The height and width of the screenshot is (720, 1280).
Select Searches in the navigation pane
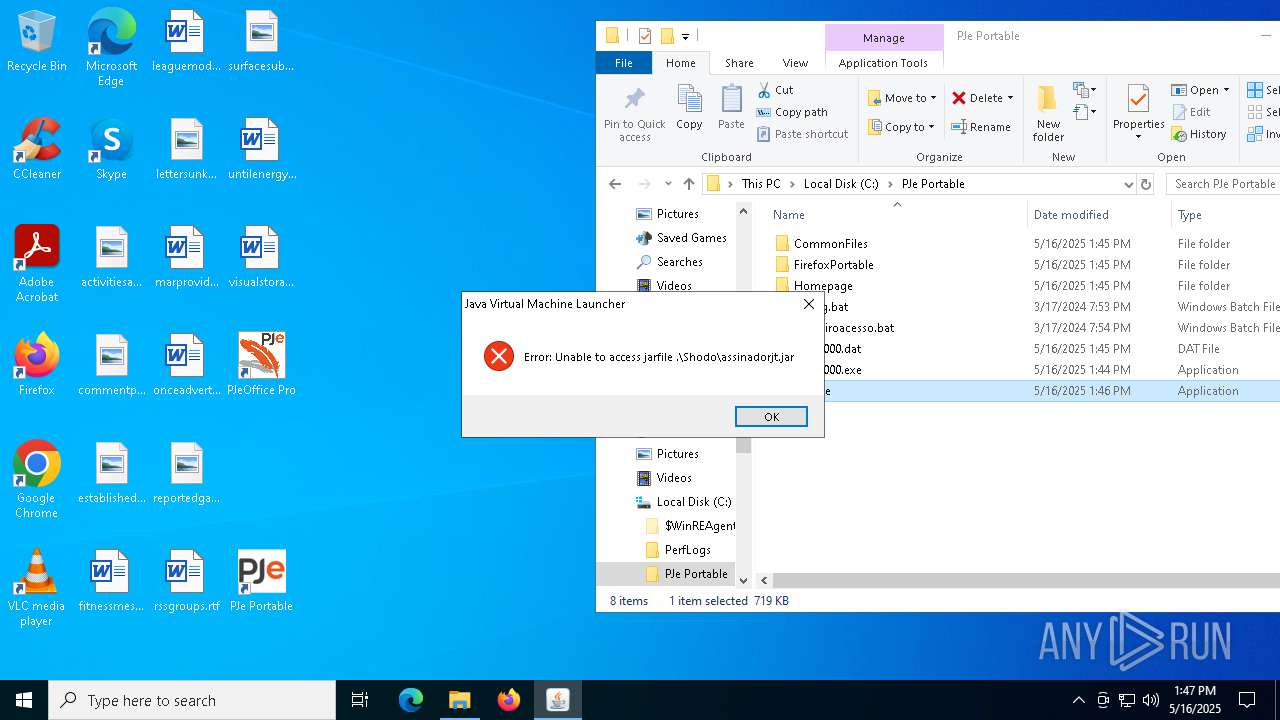click(679, 262)
